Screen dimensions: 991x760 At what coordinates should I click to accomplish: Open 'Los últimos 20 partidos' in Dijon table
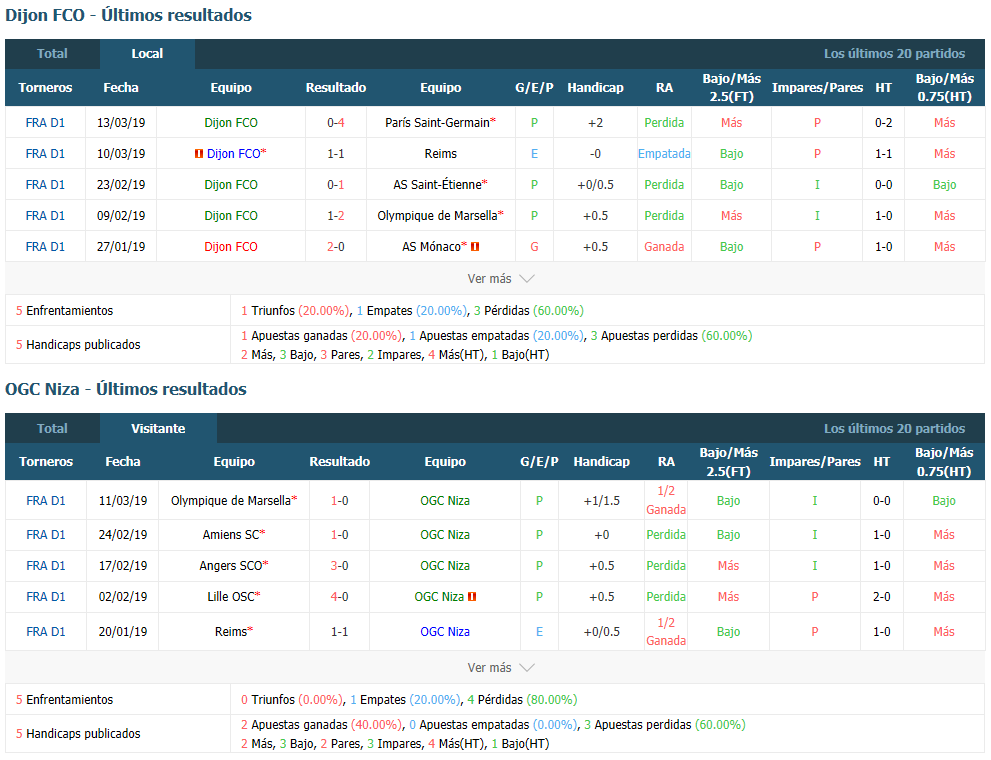tap(894, 54)
